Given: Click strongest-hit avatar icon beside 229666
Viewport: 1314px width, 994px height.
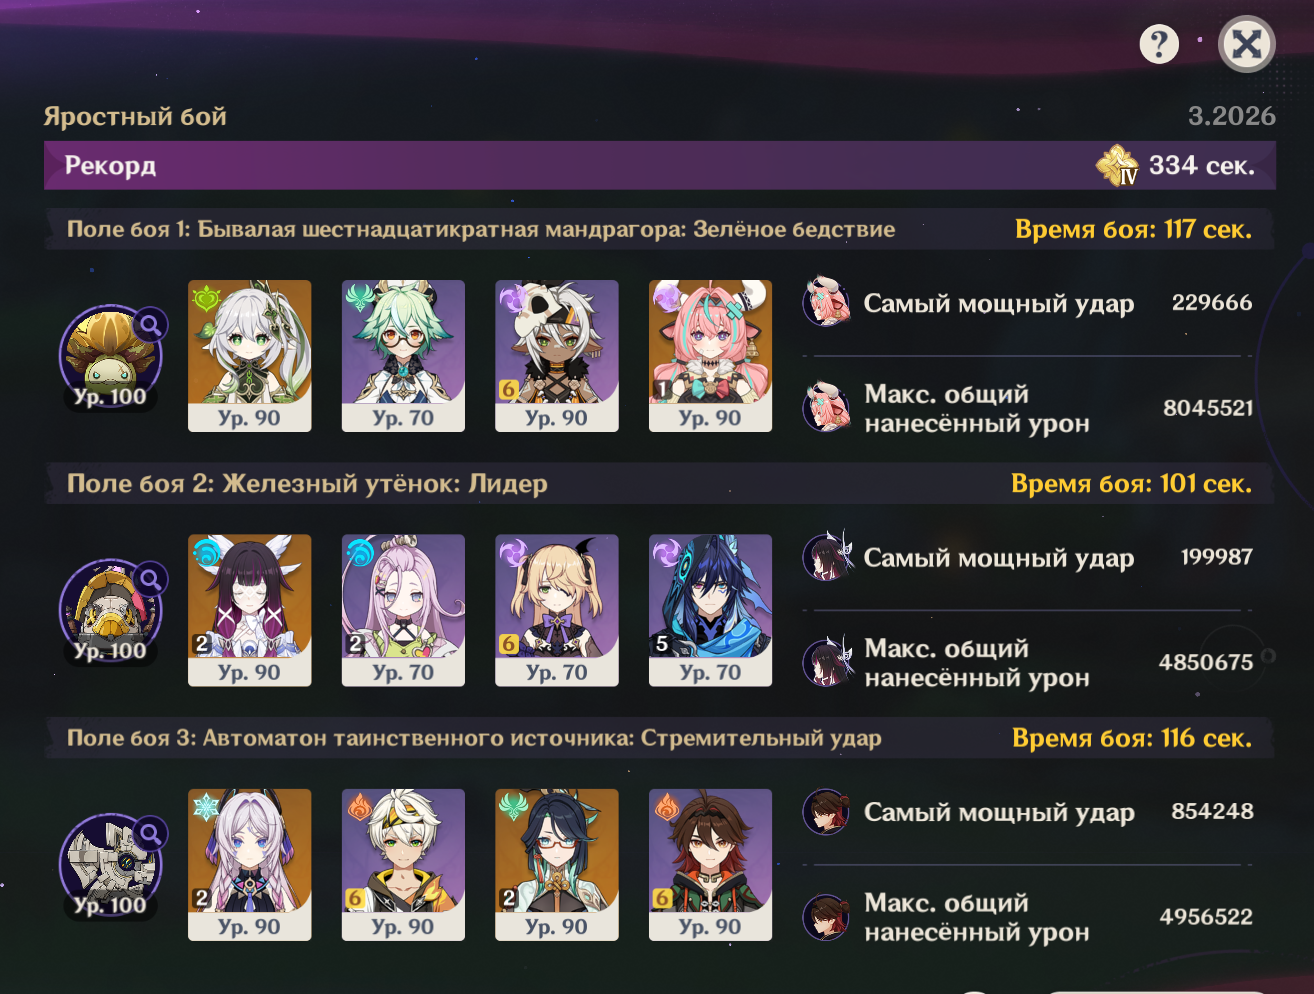Looking at the screenshot, I should (x=827, y=302).
